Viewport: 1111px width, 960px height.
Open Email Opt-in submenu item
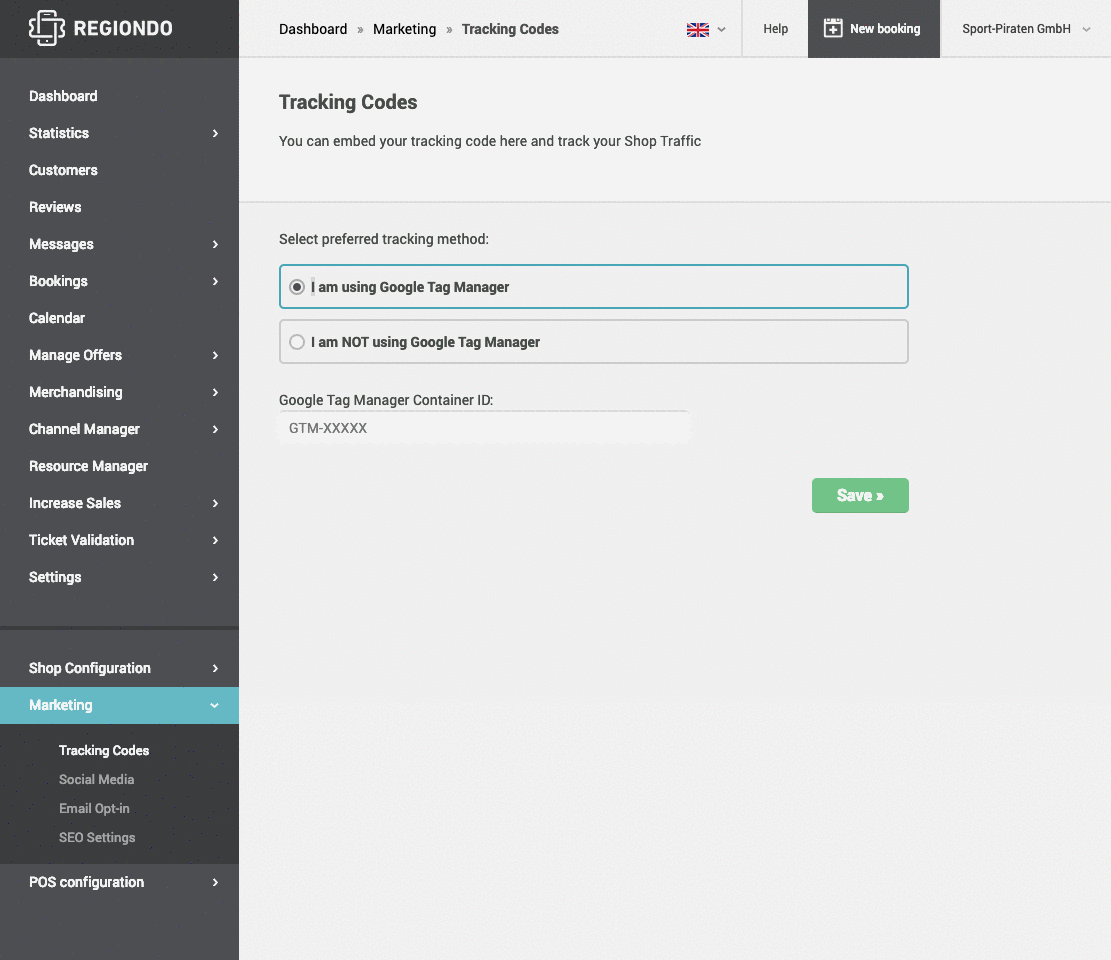pyautogui.click(x=94, y=808)
